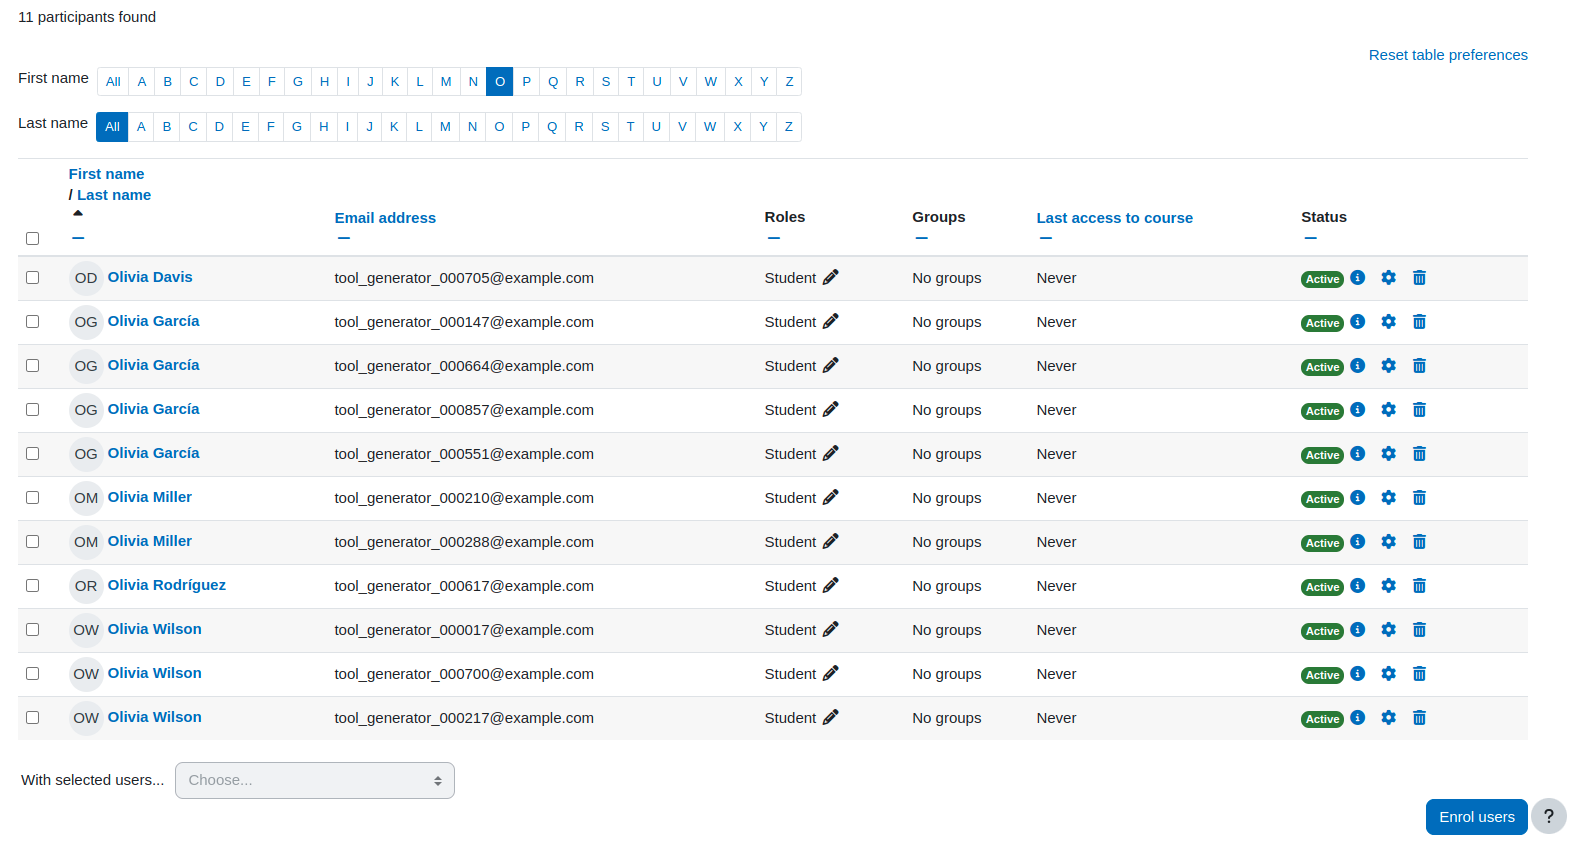
Task: Show enrolment info in tool_generator_000664 row
Action: 1357,365
